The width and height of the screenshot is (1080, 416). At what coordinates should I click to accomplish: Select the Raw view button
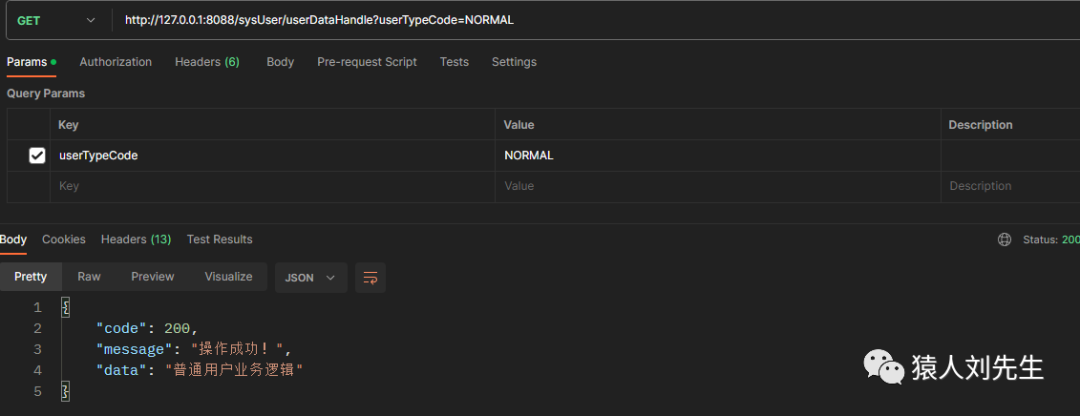pyautogui.click(x=89, y=277)
